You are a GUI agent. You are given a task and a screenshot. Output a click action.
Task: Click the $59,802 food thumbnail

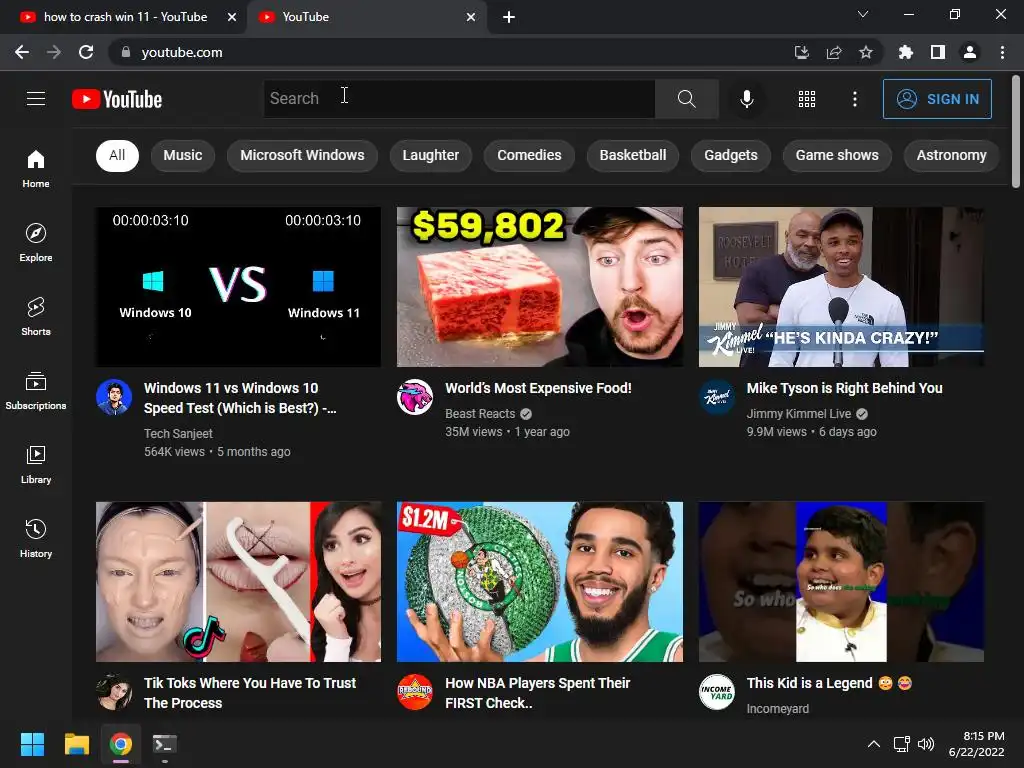tap(540, 287)
